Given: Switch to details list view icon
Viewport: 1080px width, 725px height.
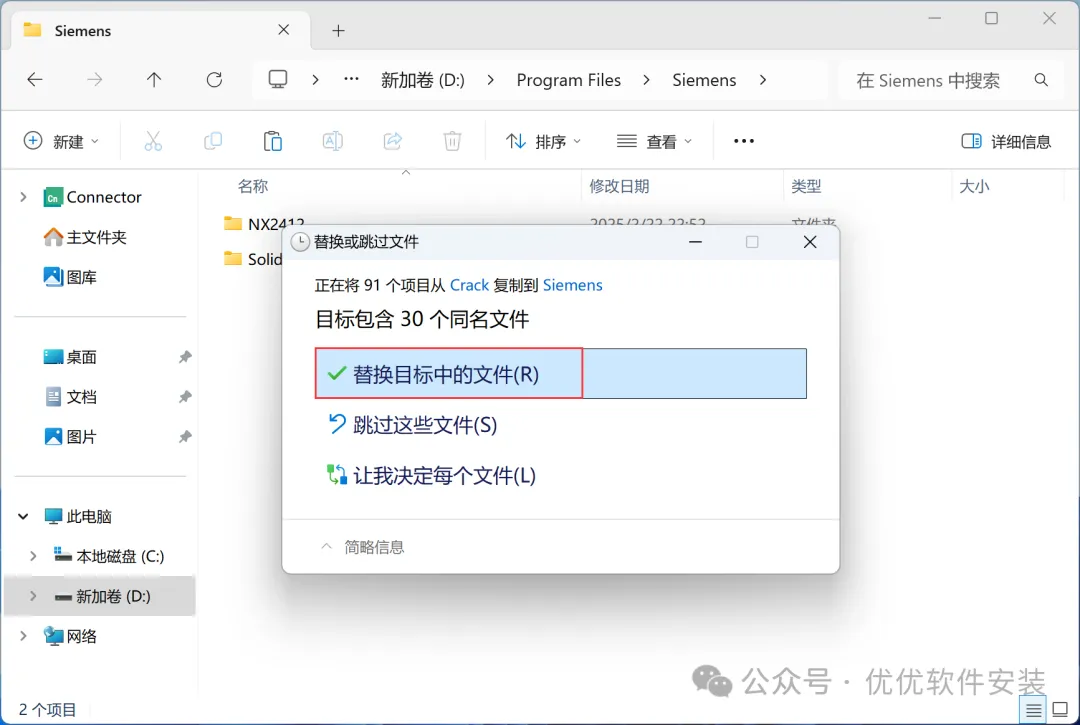Looking at the screenshot, I should point(1033,710).
